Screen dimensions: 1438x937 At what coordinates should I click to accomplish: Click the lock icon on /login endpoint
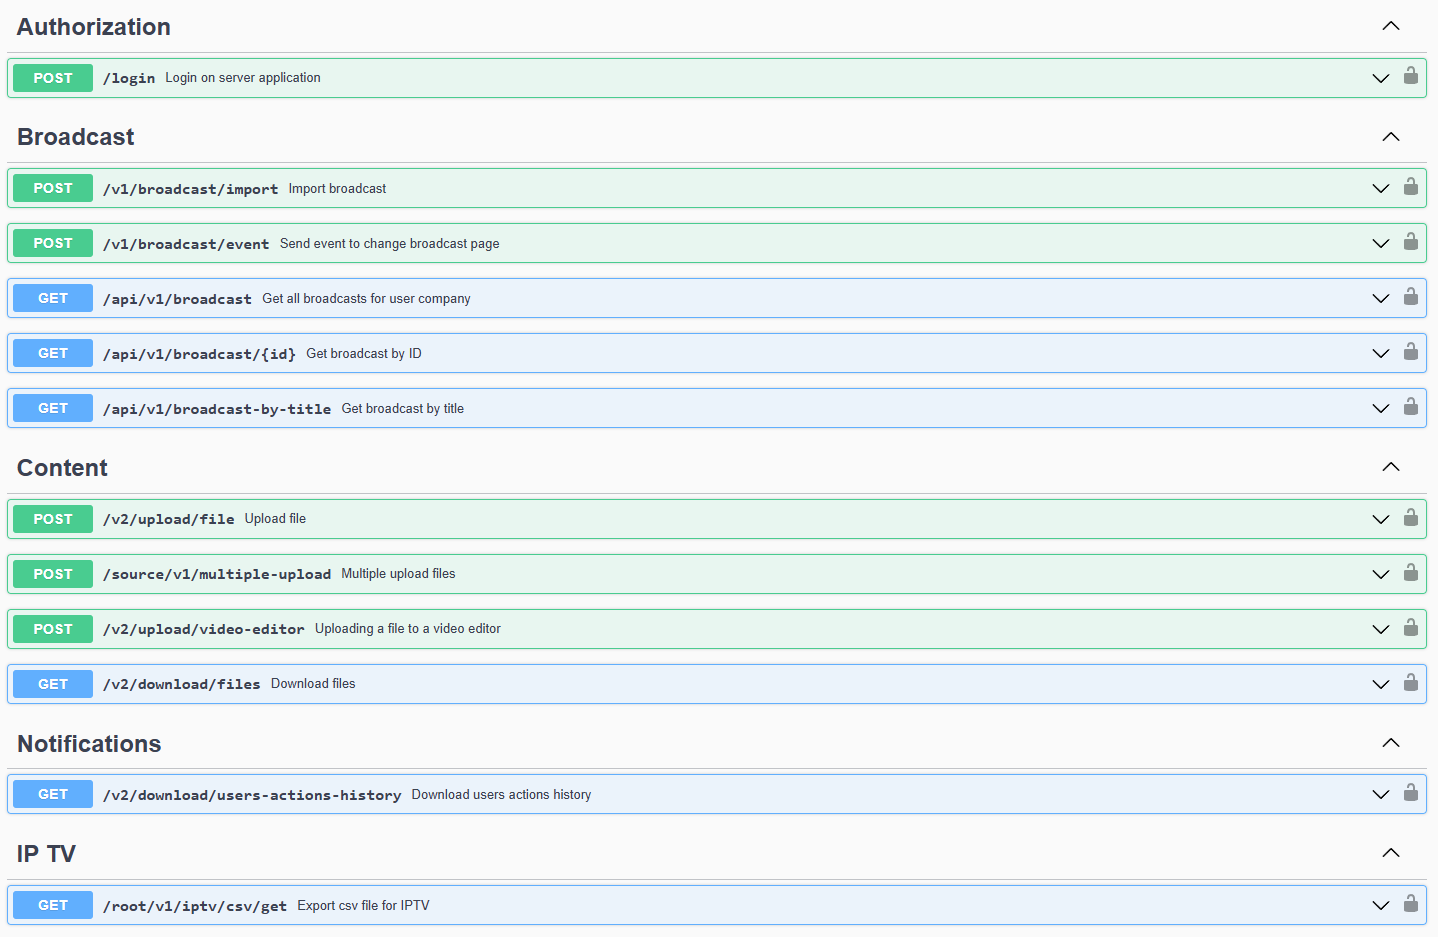(1410, 76)
